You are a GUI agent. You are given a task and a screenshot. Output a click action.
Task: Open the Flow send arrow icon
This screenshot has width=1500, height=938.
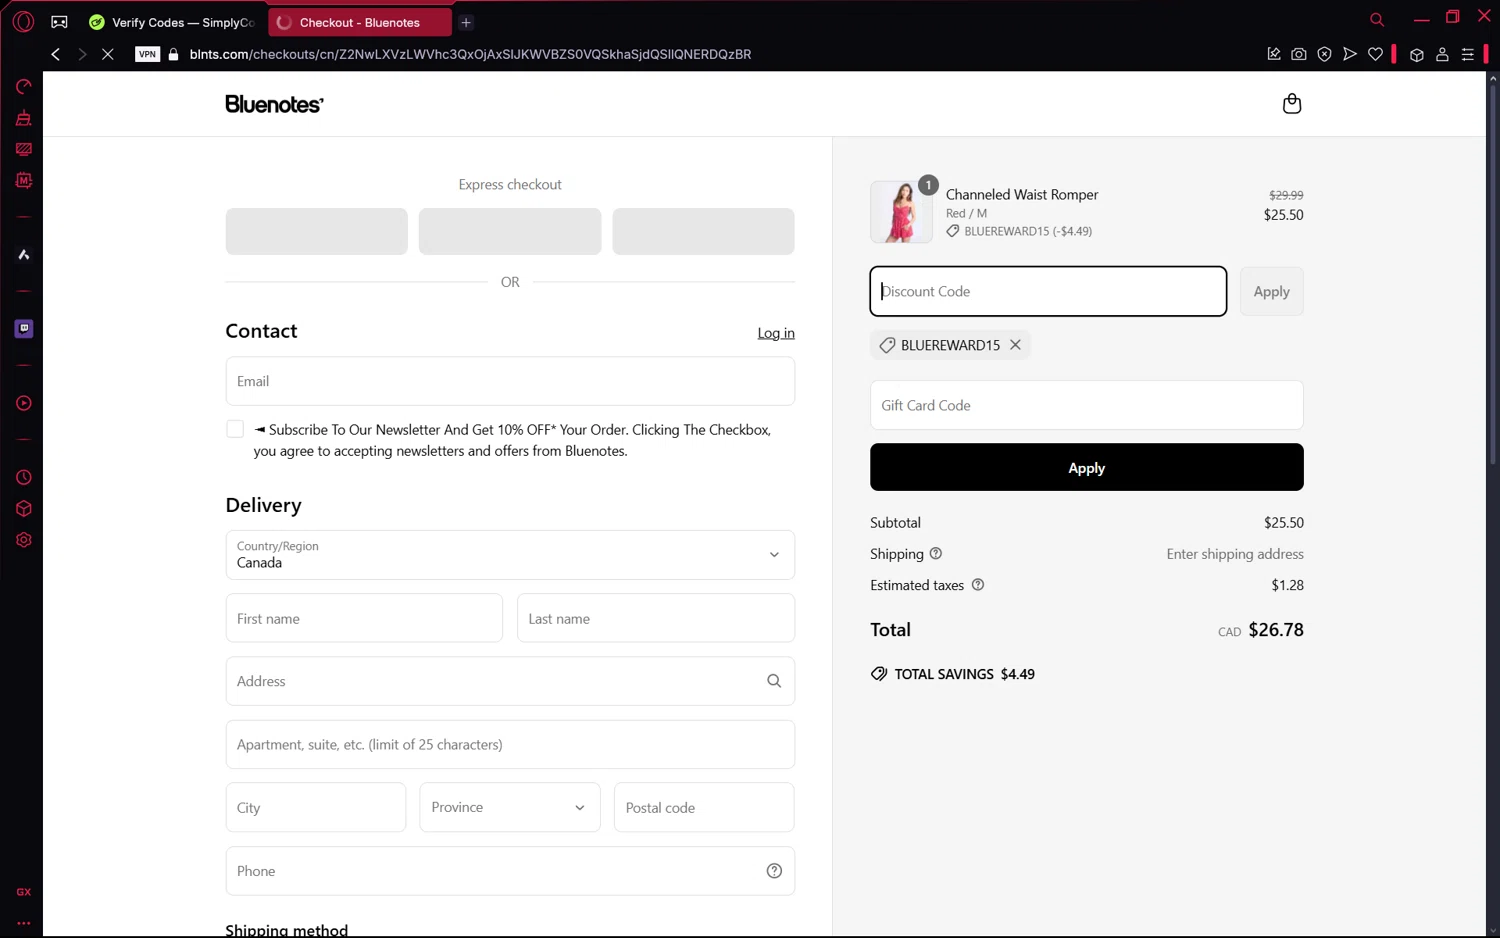[x=1350, y=54]
